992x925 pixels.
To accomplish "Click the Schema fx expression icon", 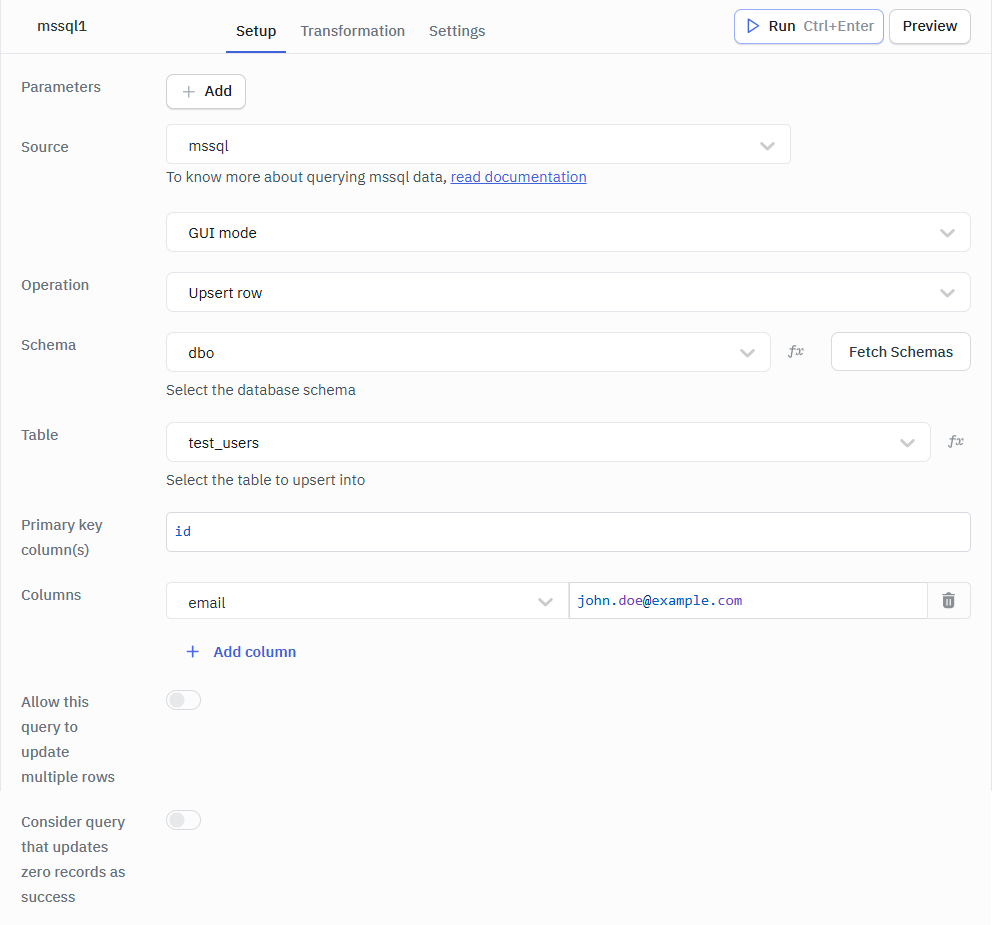I will 796,352.
